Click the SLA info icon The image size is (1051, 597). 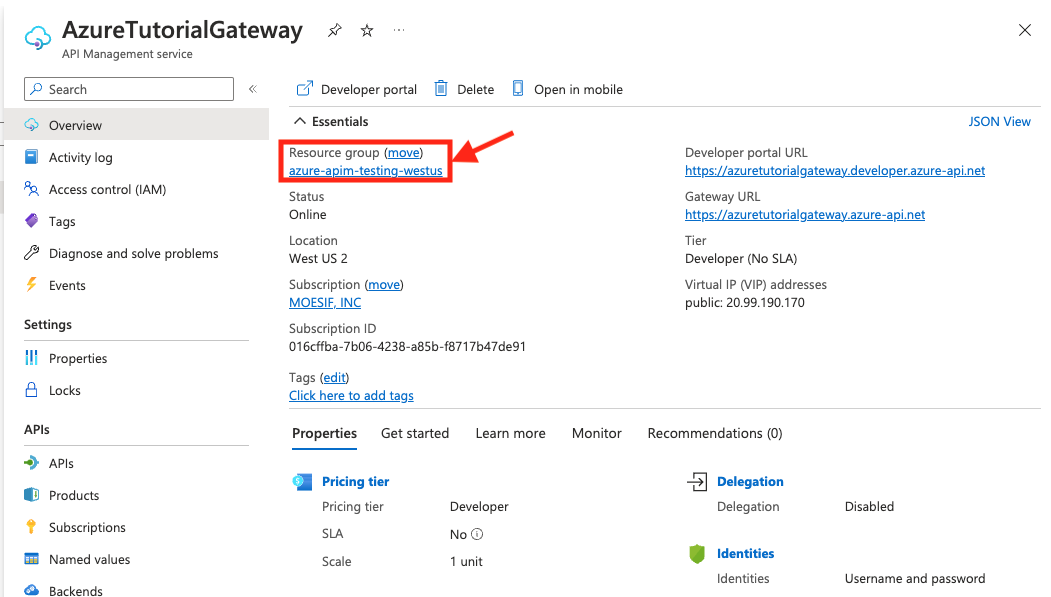tap(477, 534)
